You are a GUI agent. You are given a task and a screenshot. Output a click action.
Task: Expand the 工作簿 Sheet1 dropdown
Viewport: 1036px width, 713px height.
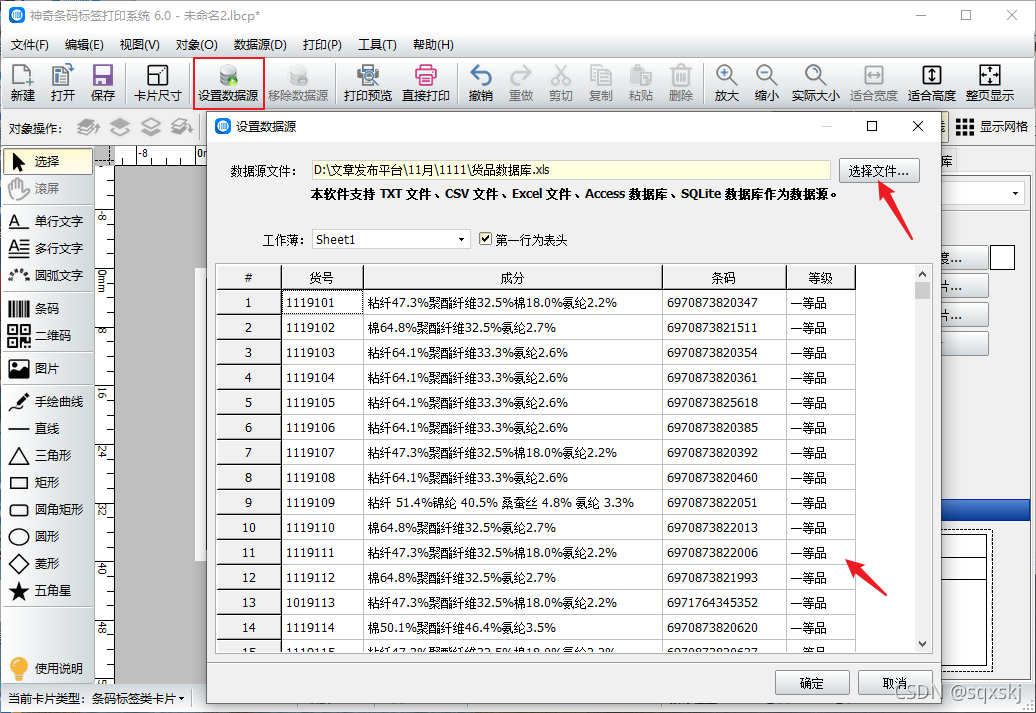[461, 240]
